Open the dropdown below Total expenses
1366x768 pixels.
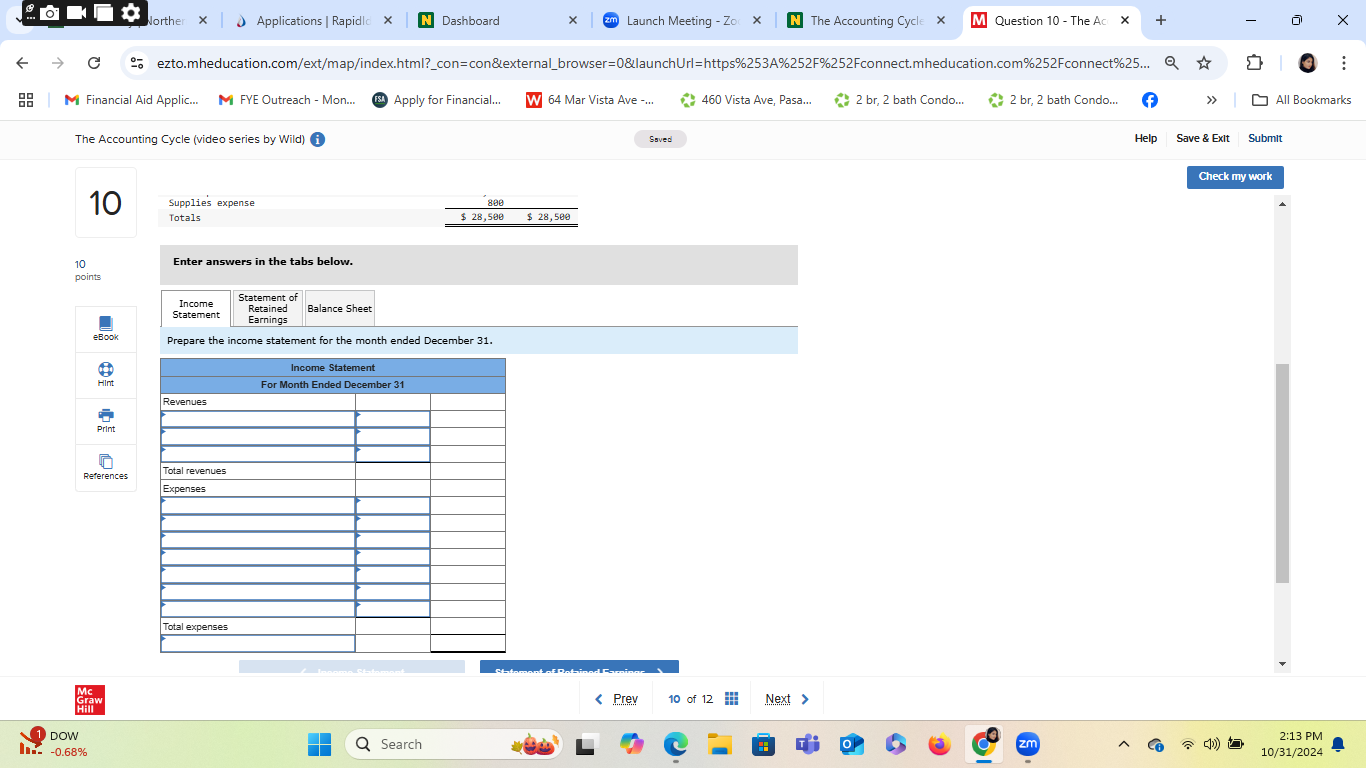pyautogui.click(x=258, y=643)
